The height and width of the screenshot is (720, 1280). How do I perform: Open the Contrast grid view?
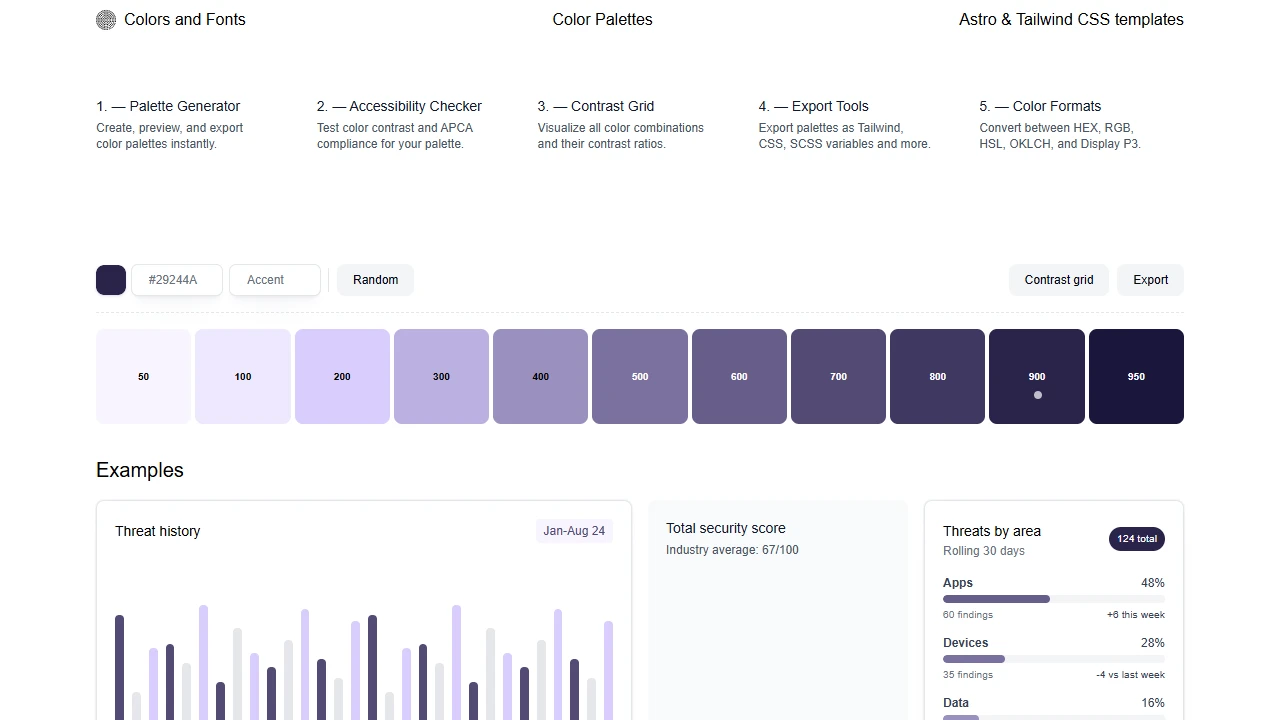tap(1058, 280)
